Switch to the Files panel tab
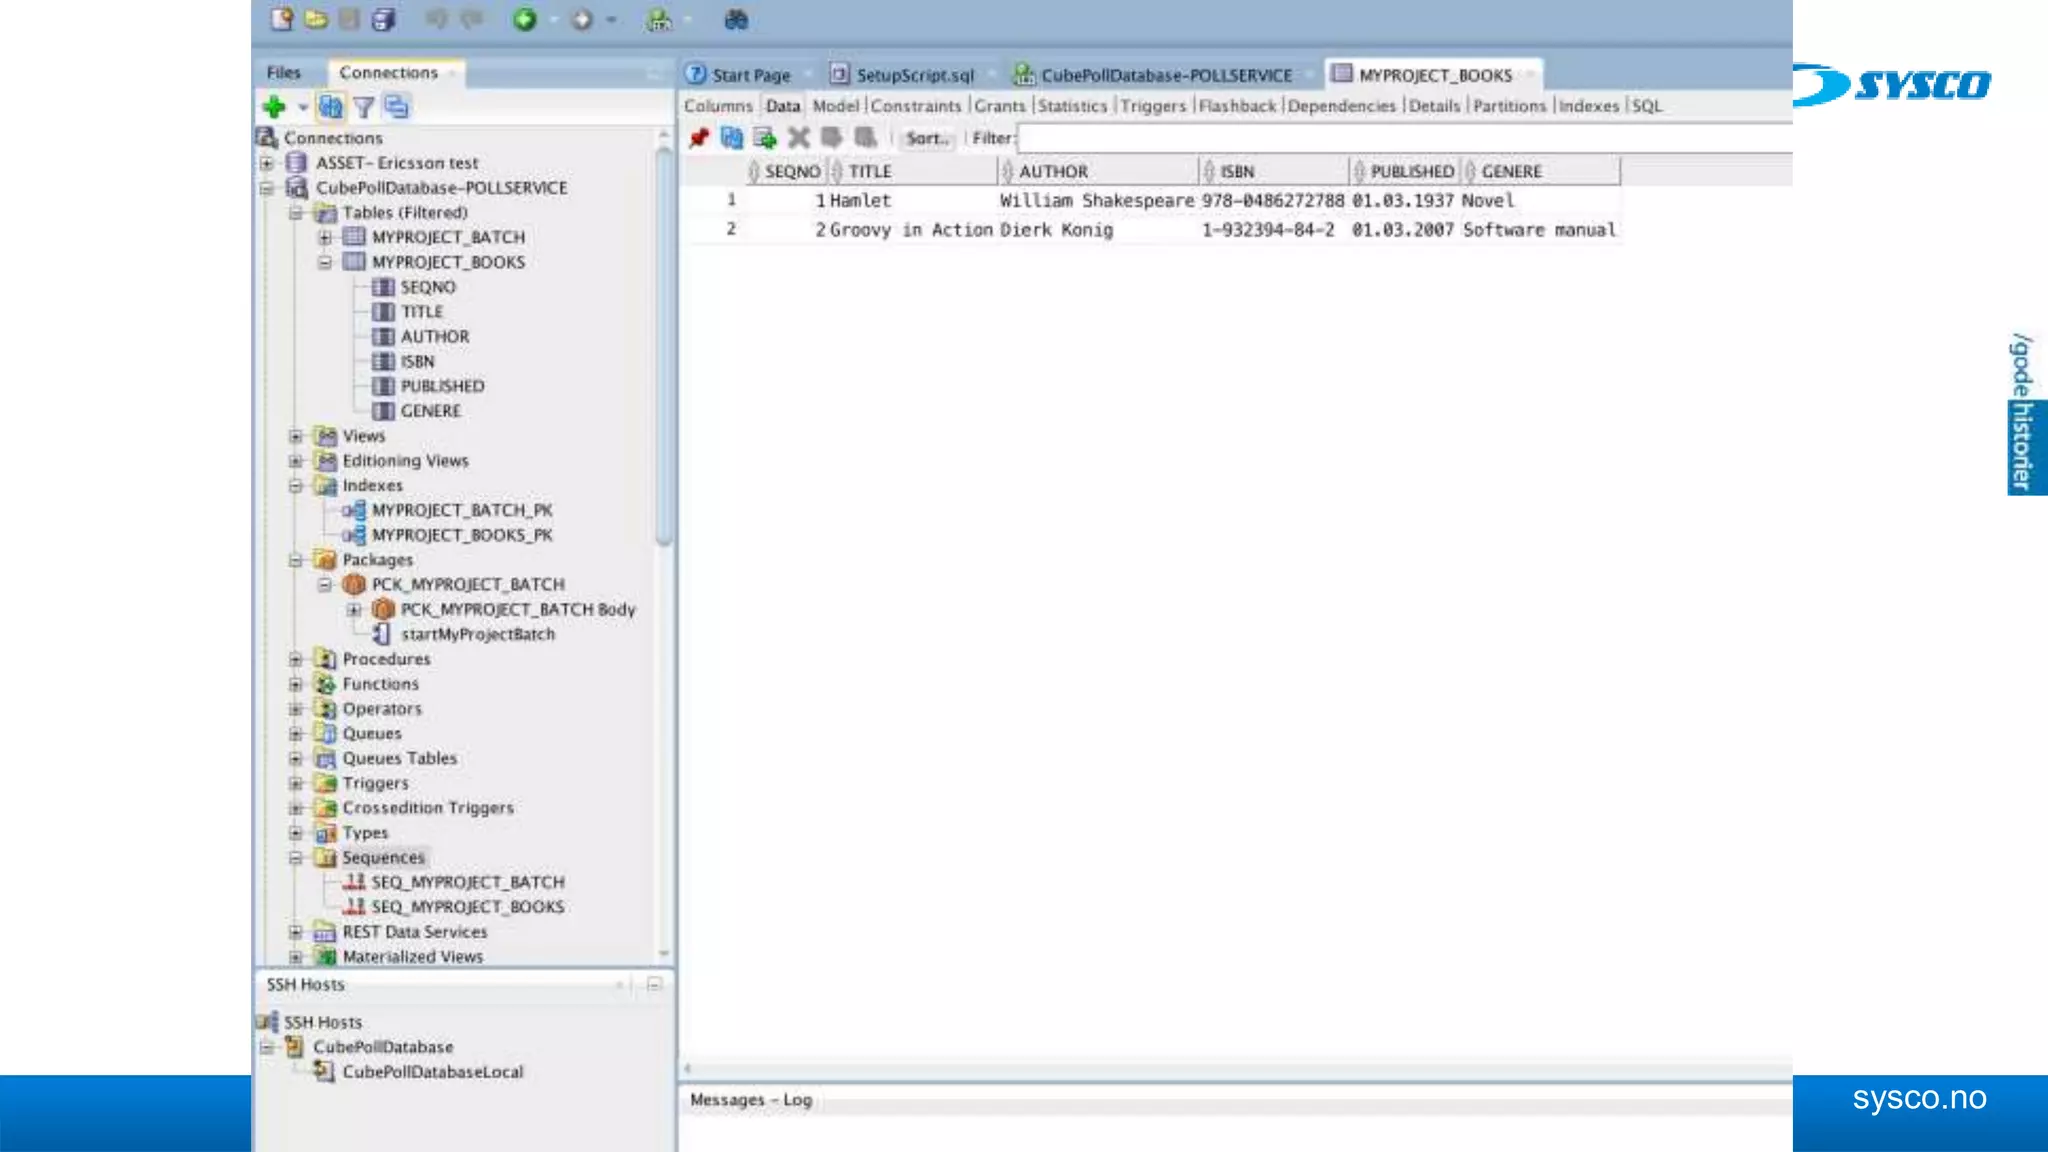Viewport: 2048px width, 1152px height. (x=283, y=73)
